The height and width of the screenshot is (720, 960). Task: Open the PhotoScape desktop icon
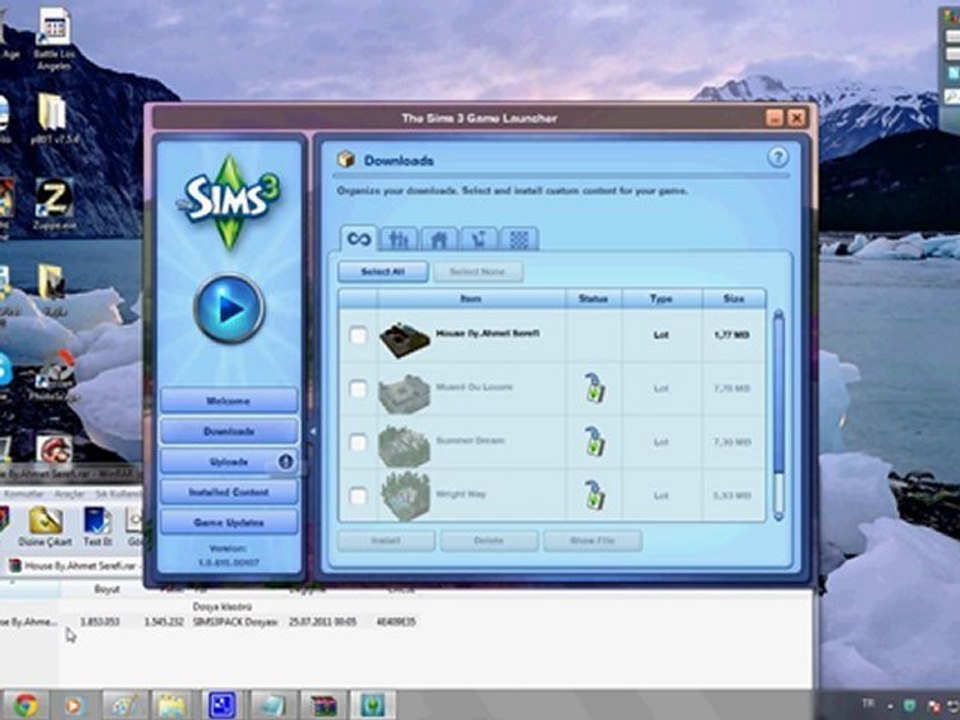click(54, 375)
